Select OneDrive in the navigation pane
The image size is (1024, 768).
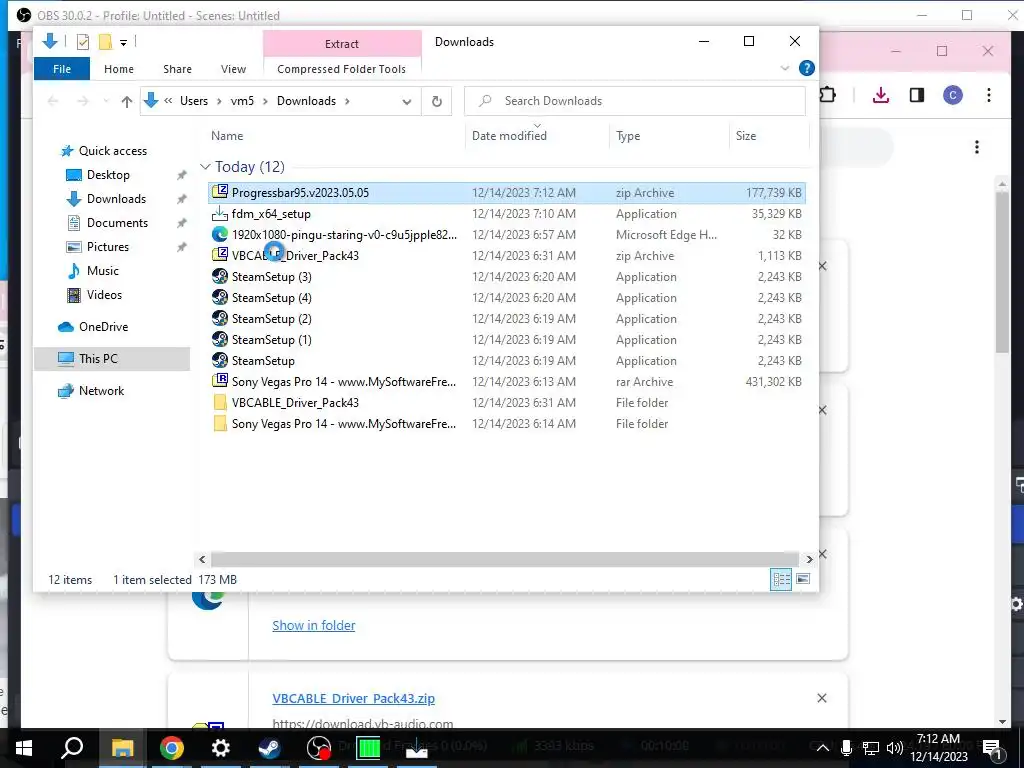pyautogui.click(x=103, y=327)
